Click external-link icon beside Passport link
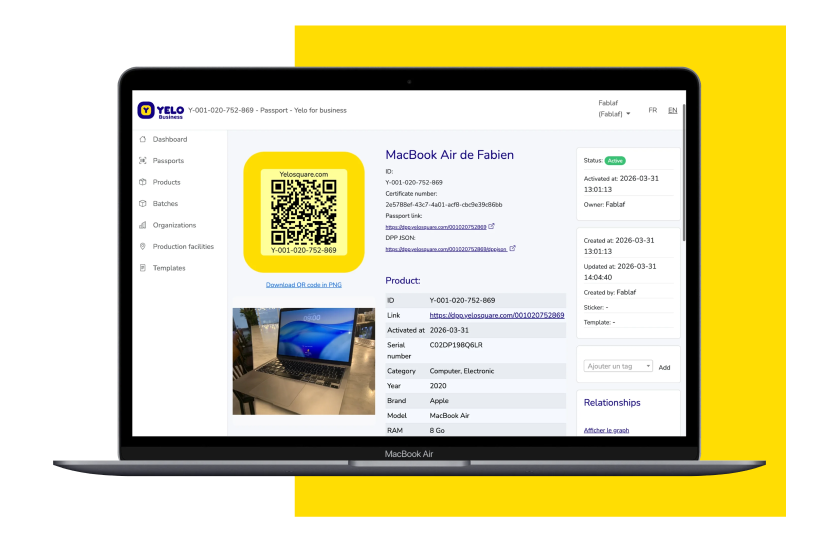Screen dimensions: 819x543 pyautogui.click(x=492, y=226)
